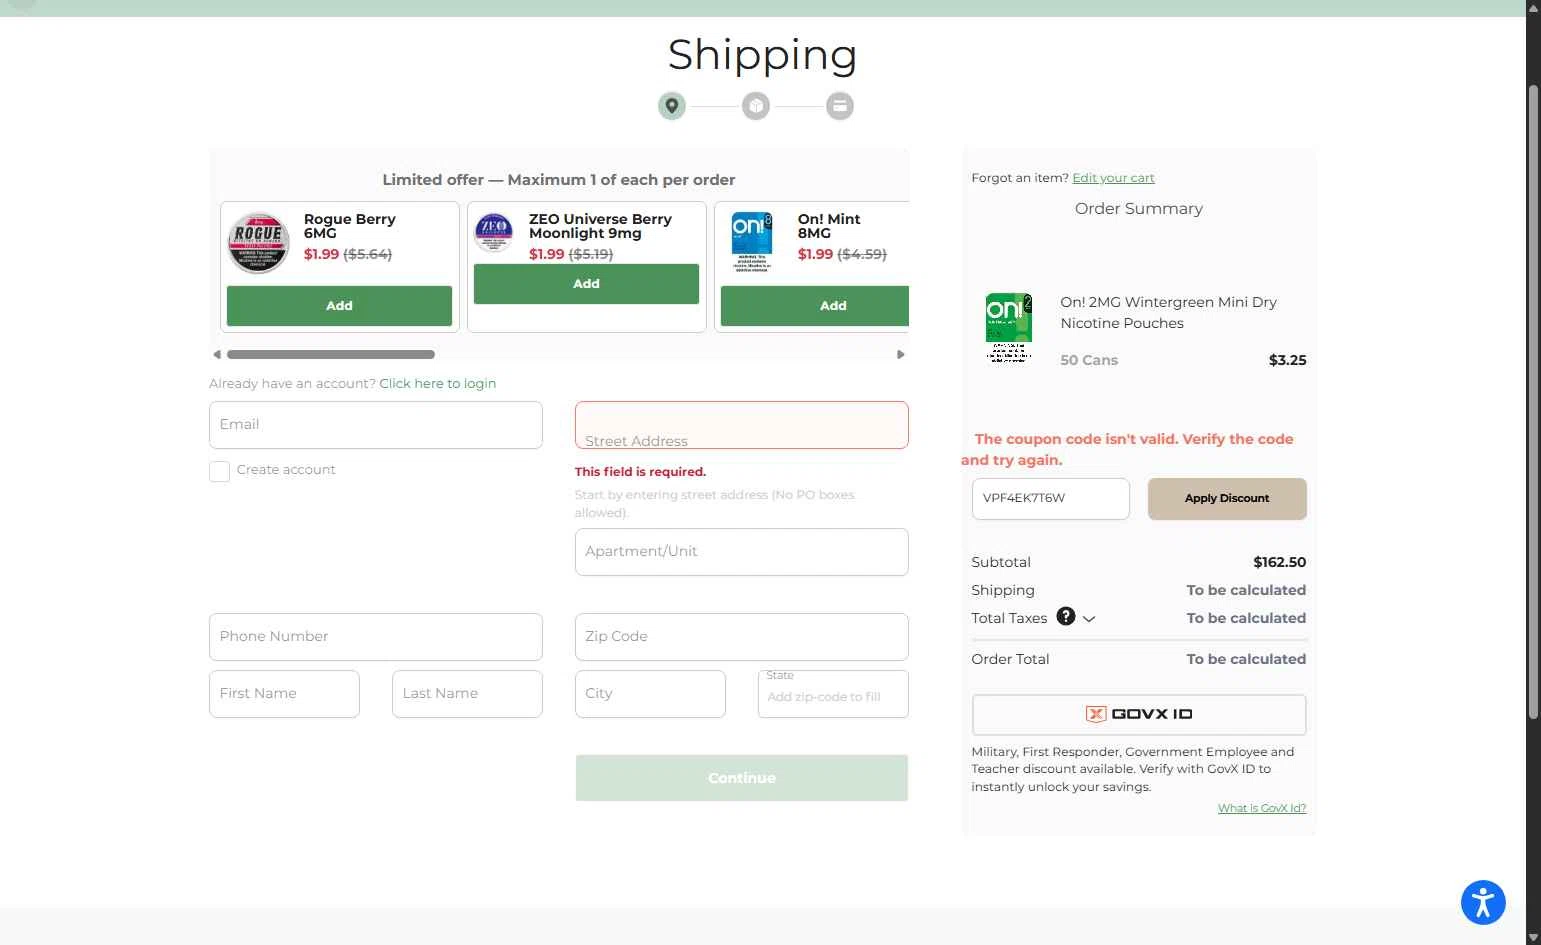Click the coupon code input field

coord(1051,499)
